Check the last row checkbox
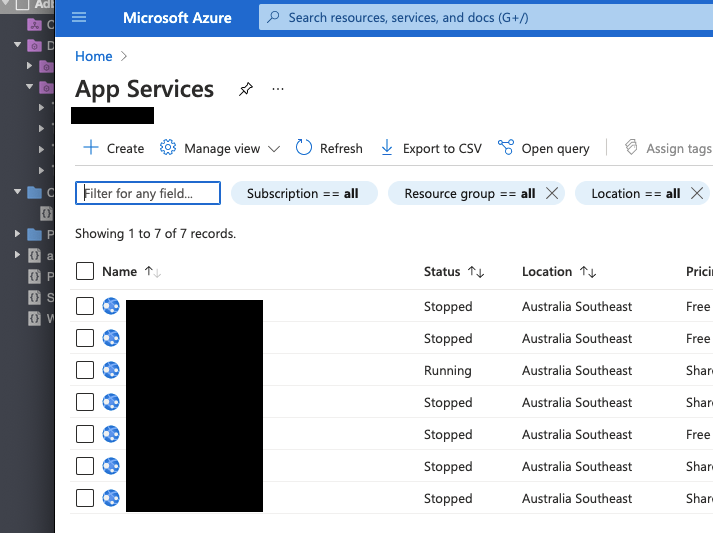Viewport: 713px width, 533px height. 85,498
